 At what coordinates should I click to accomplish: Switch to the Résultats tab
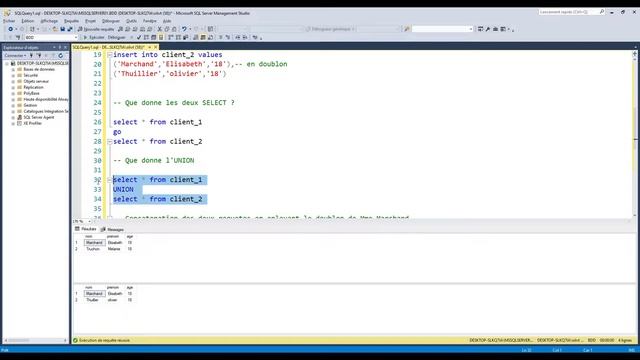[x=86, y=229]
